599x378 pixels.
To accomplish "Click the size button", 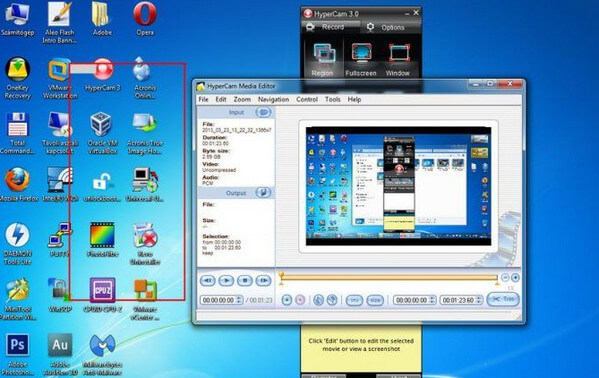I will tap(375, 300).
